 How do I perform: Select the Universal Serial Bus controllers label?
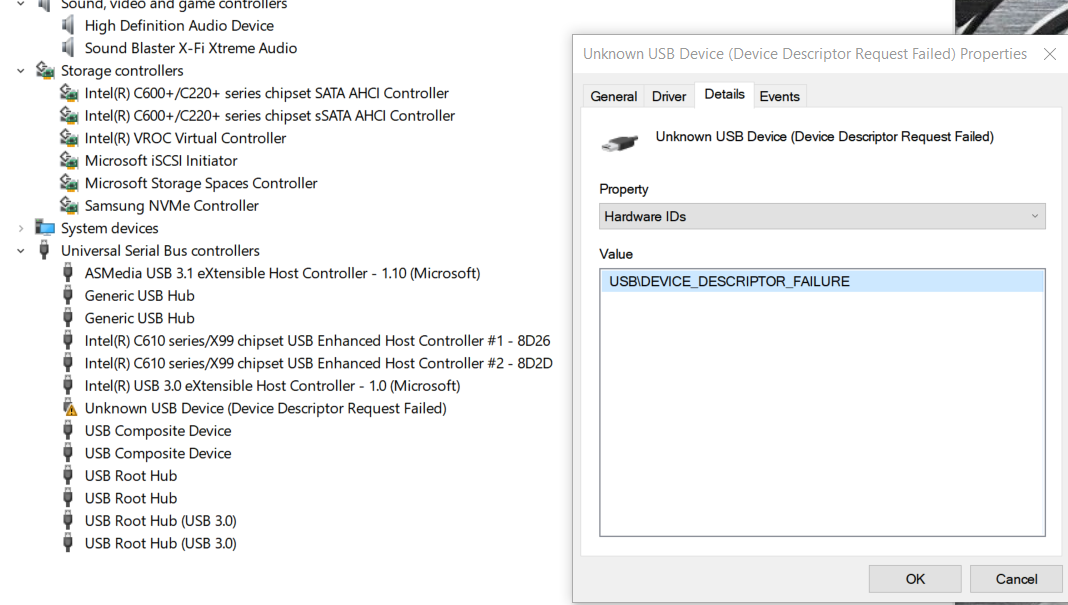click(160, 250)
